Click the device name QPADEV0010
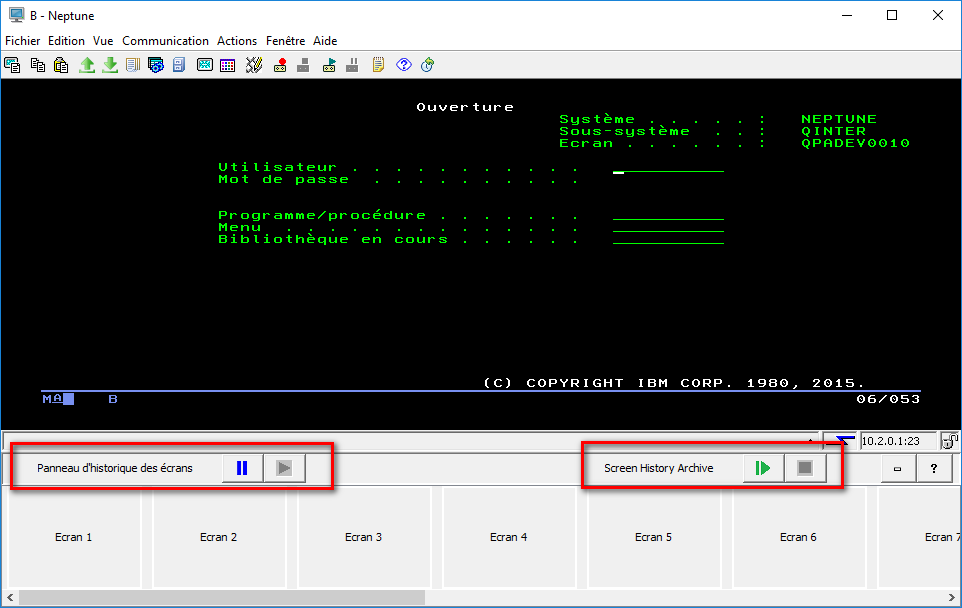This screenshot has width=962, height=608. click(x=855, y=143)
